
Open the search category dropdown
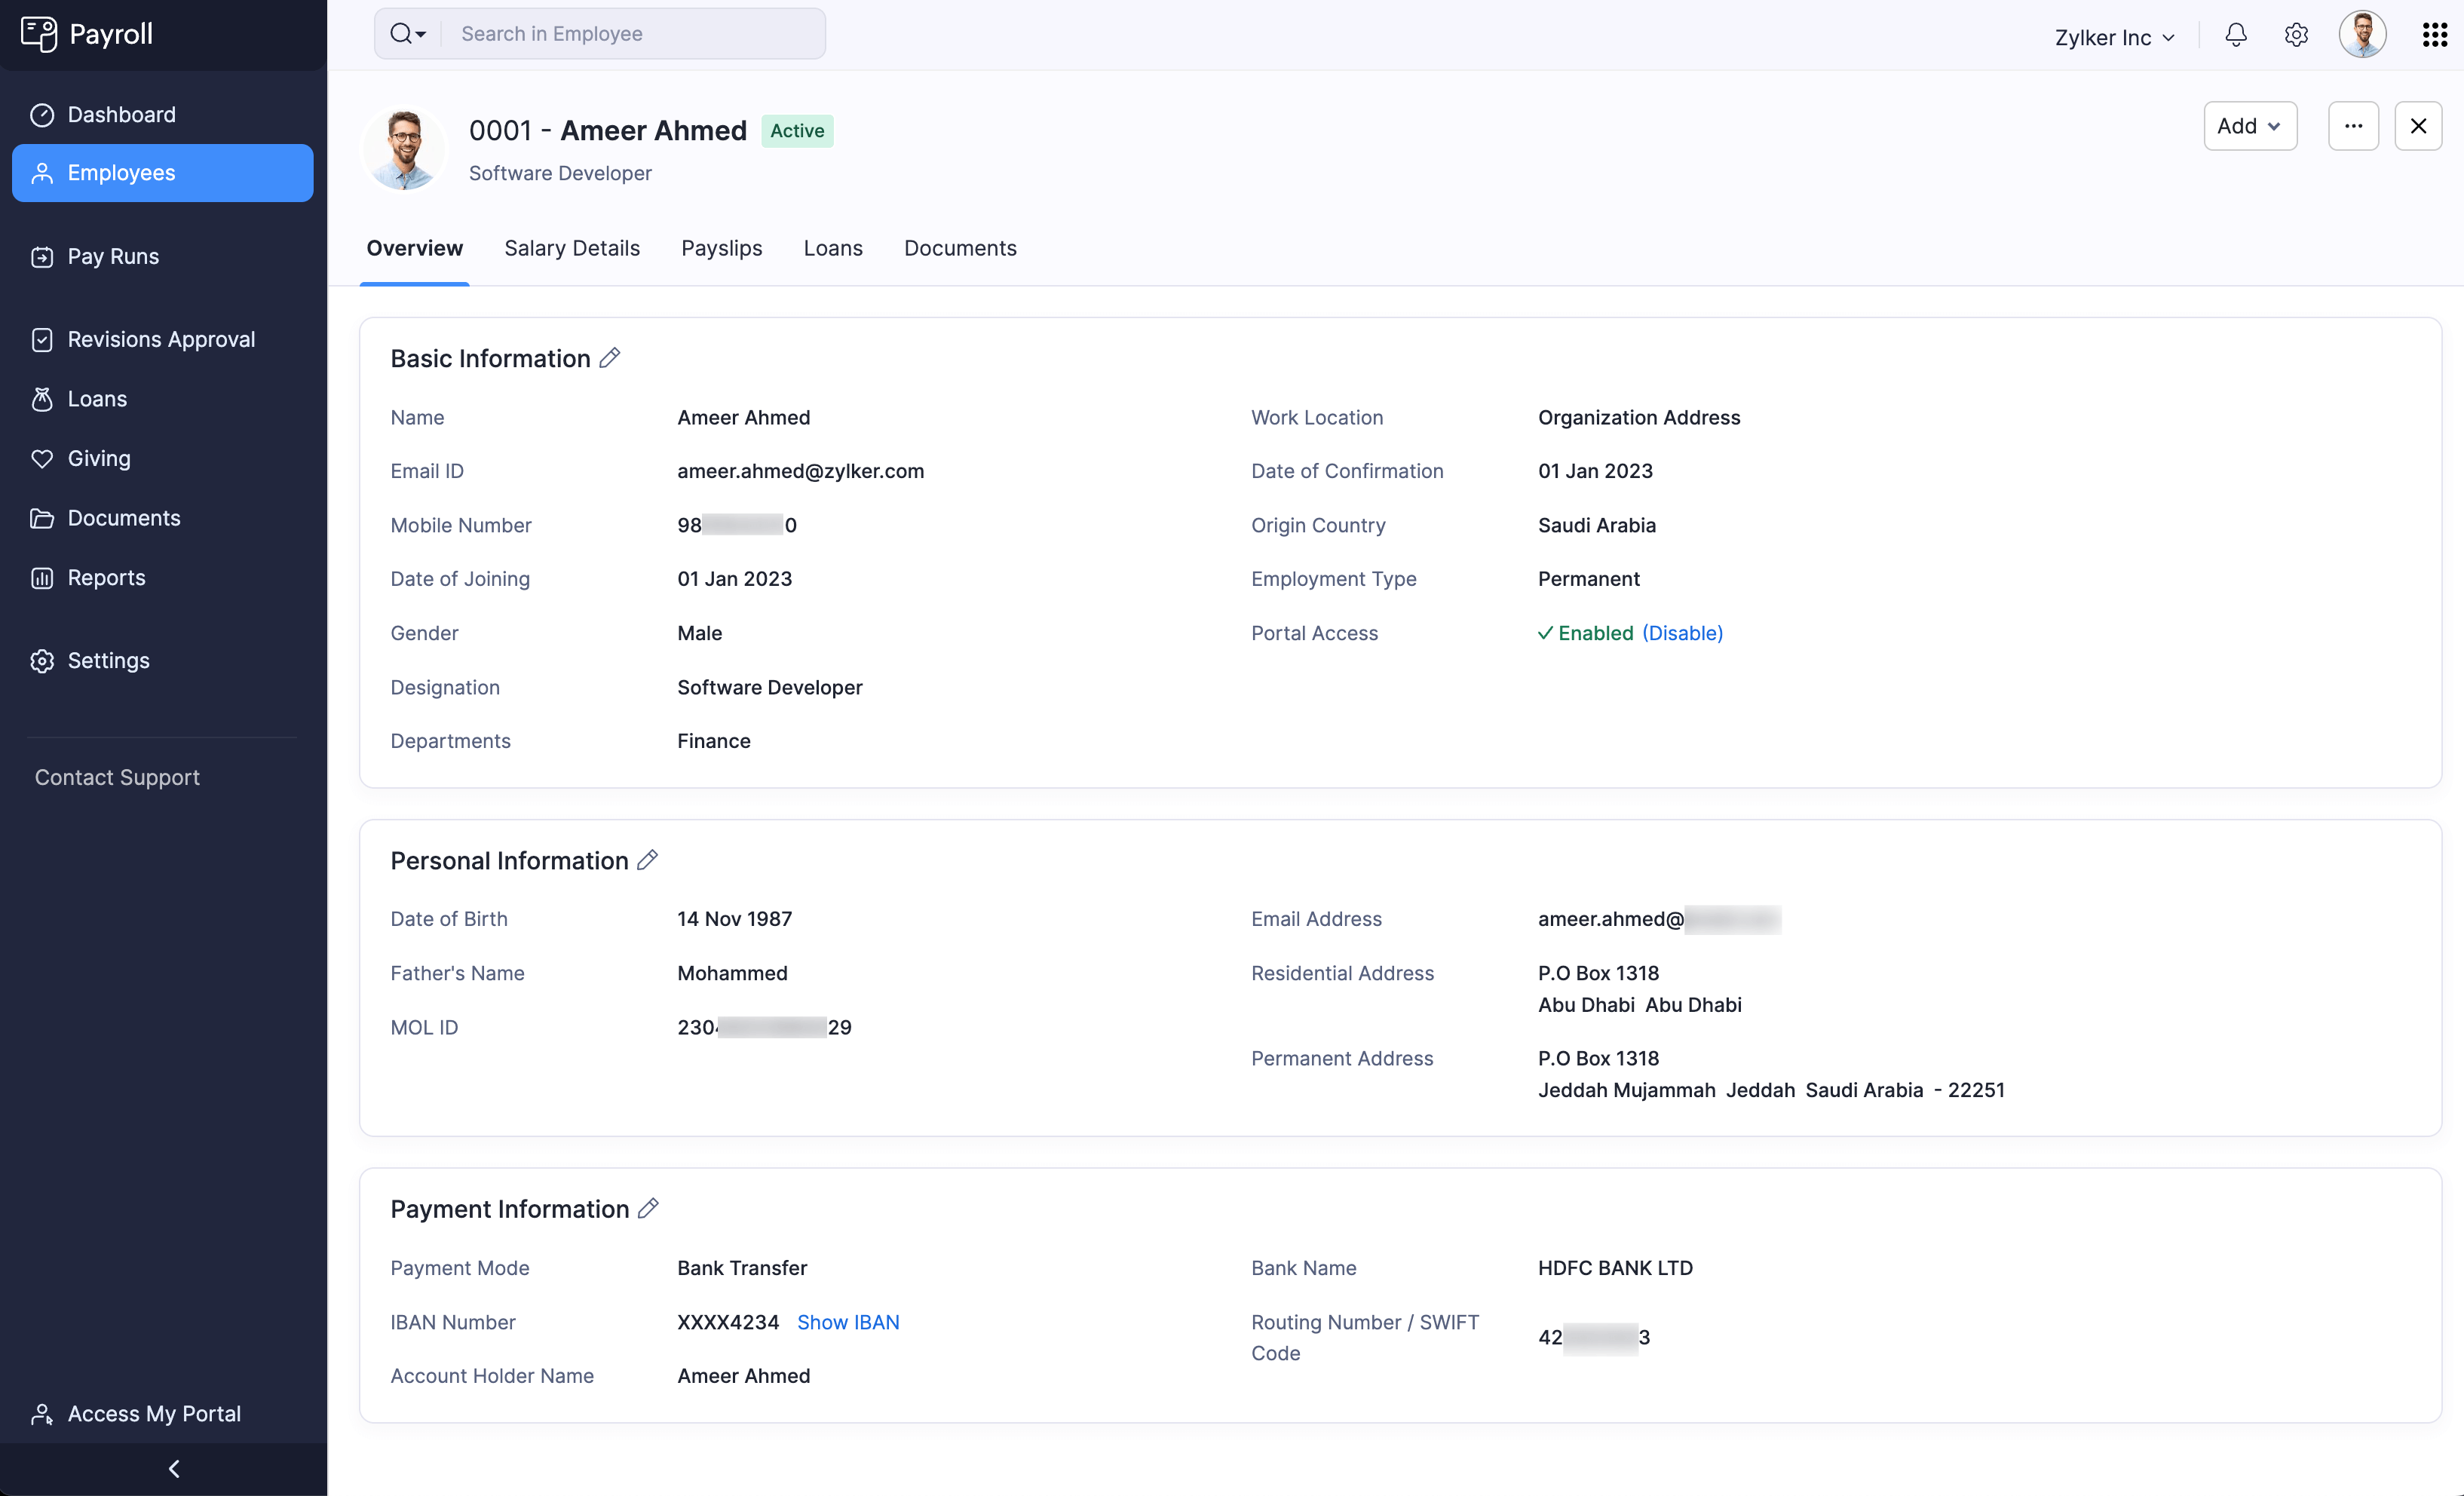(407, 33)
